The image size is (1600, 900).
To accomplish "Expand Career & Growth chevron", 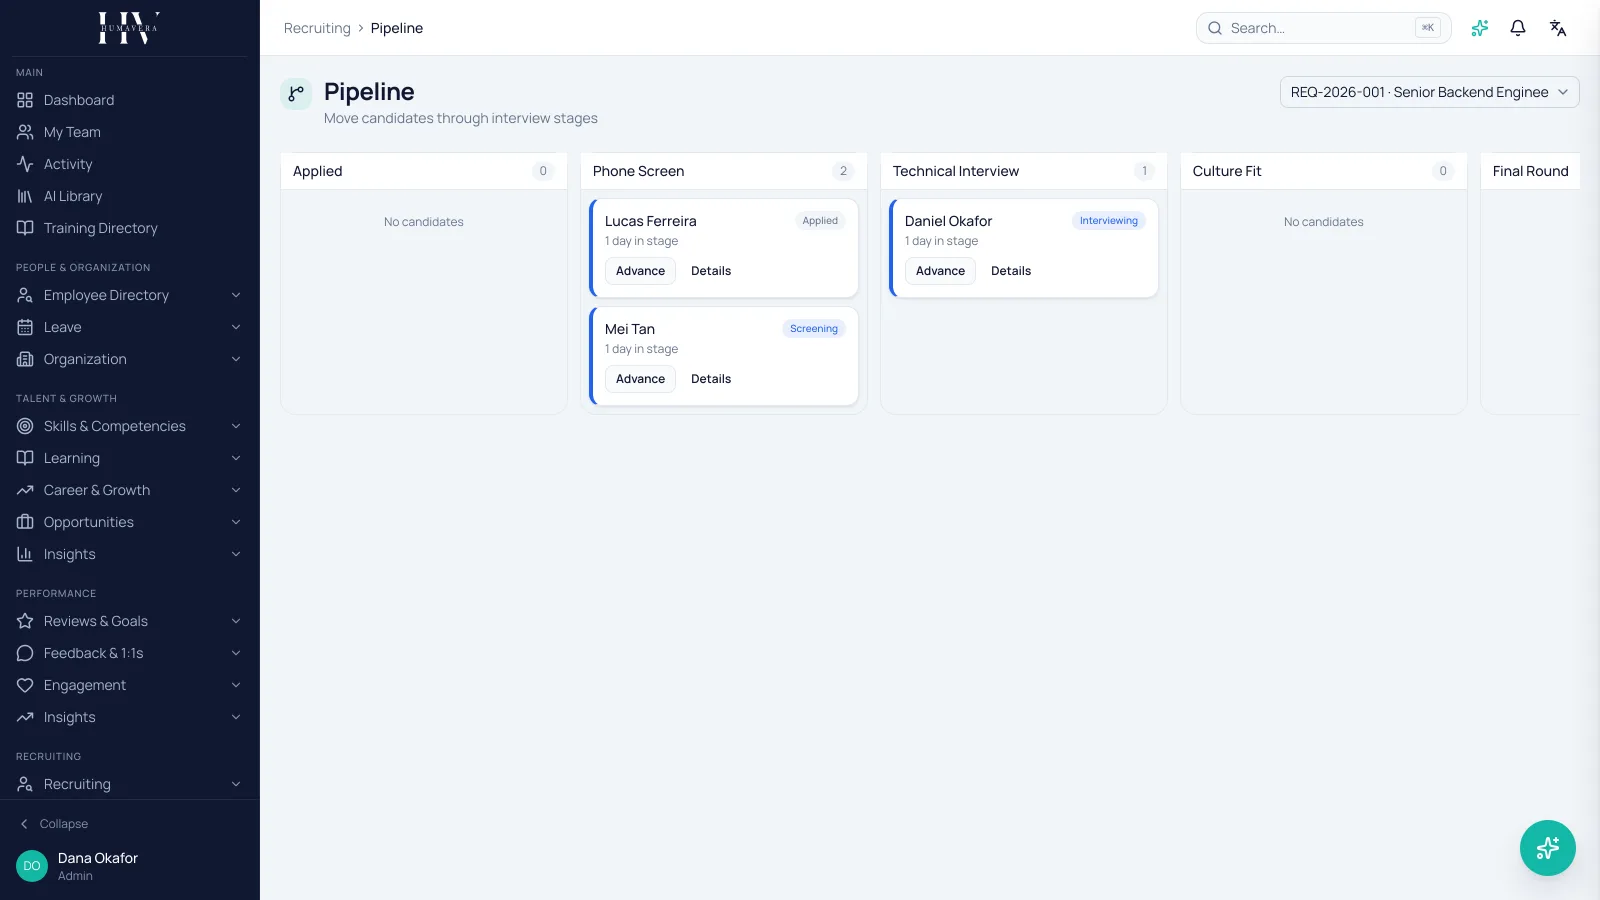I will click(236, 490).
